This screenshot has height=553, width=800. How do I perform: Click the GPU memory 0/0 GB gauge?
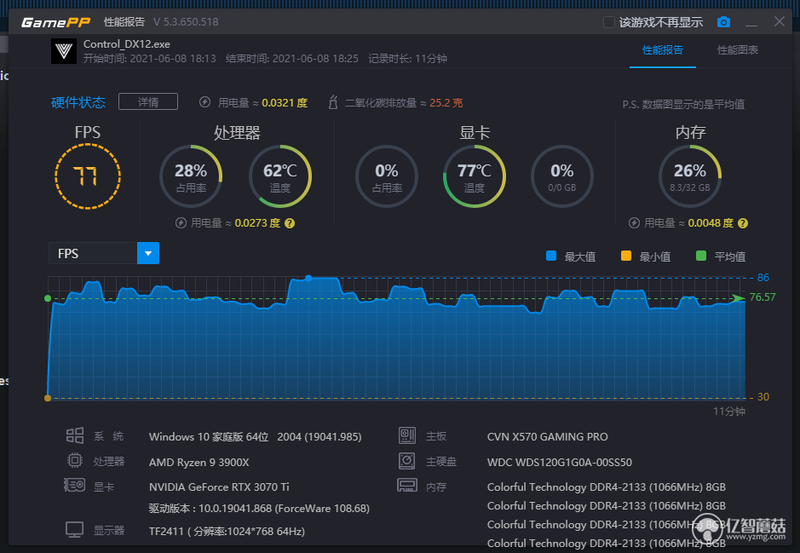click(562, 177)
